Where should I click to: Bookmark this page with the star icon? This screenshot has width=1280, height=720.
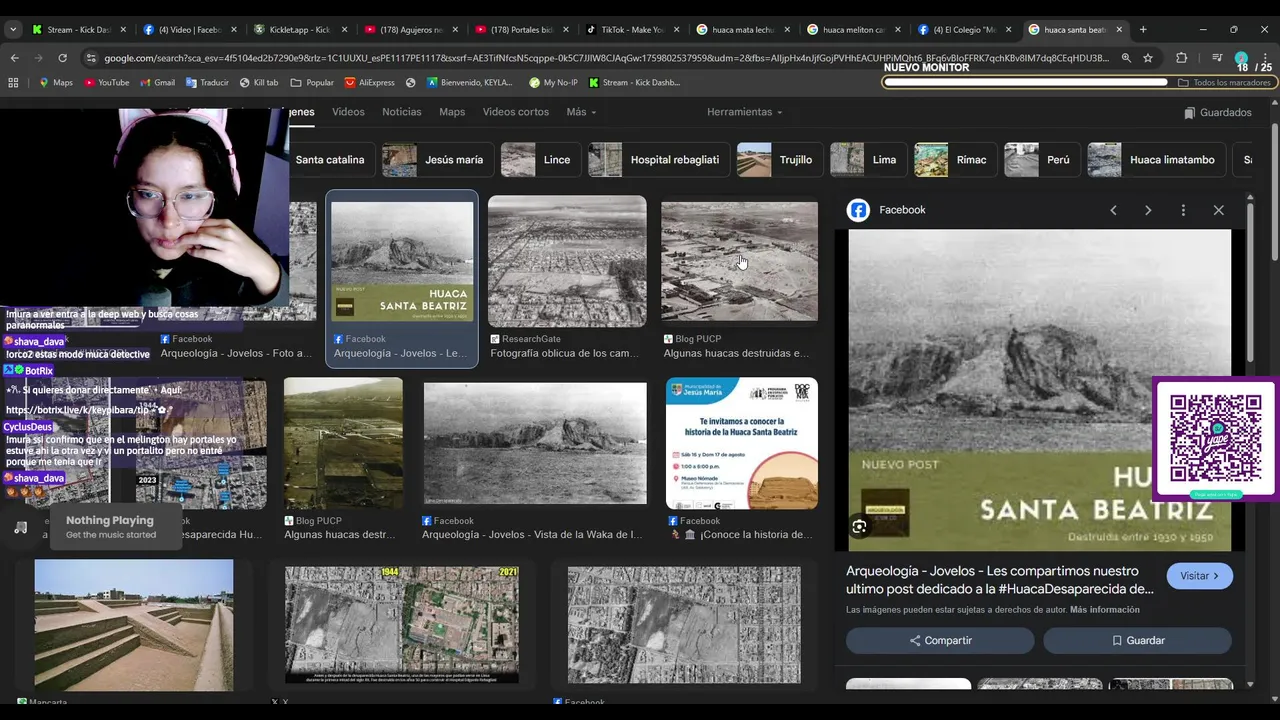(1148, 58)
